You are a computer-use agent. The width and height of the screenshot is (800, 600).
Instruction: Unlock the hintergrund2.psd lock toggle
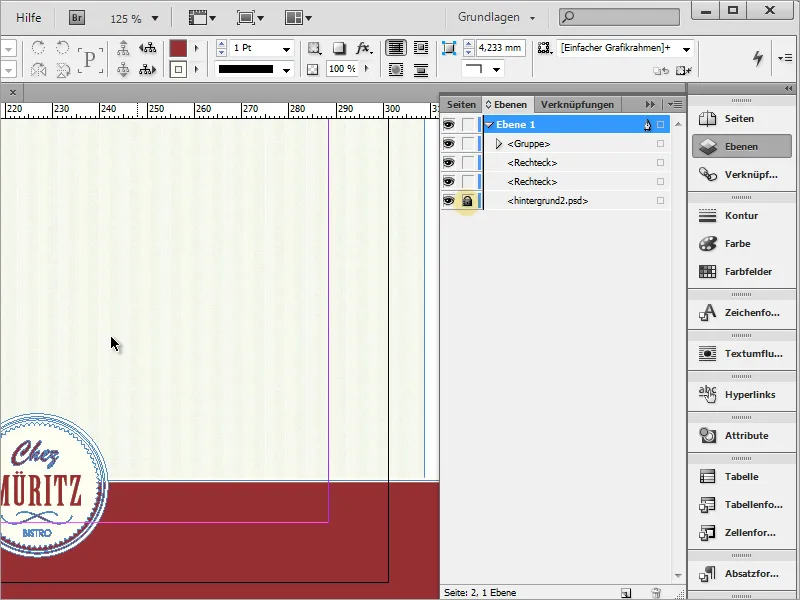point(467,201)
